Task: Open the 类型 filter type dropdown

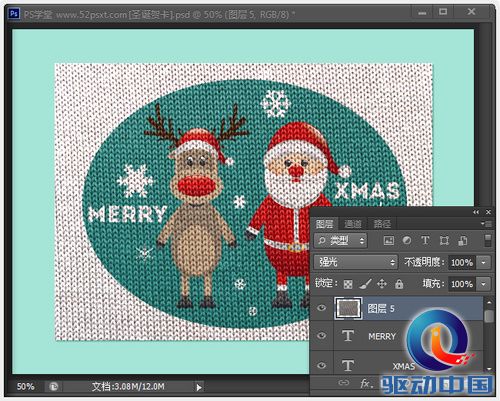Action: [341, 240]
